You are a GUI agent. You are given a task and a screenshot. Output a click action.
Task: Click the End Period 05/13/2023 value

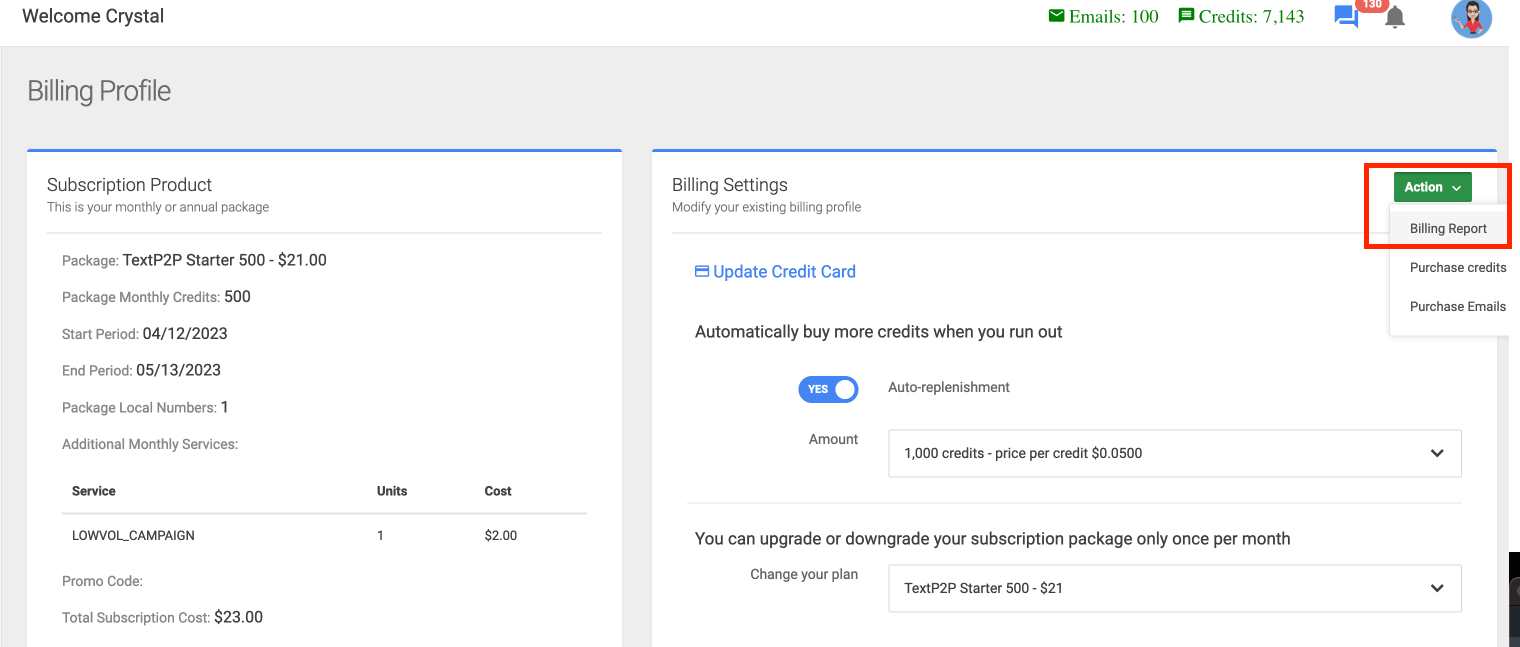point(178,370)
